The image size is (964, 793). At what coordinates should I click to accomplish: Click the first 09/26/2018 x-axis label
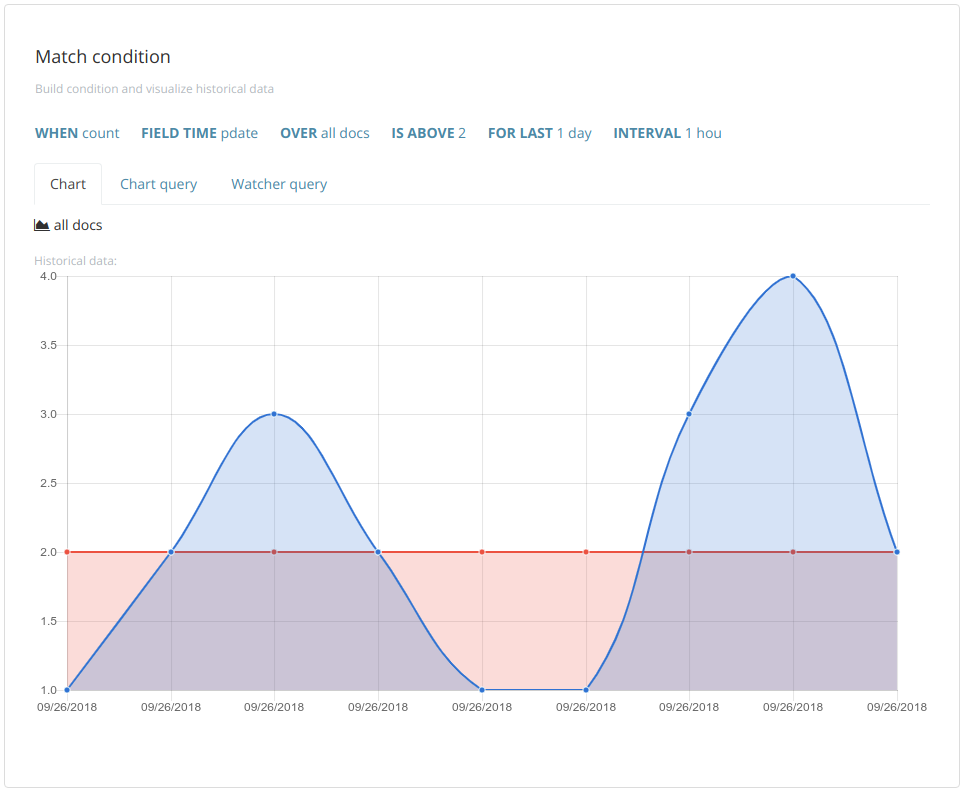coord(67,707)
